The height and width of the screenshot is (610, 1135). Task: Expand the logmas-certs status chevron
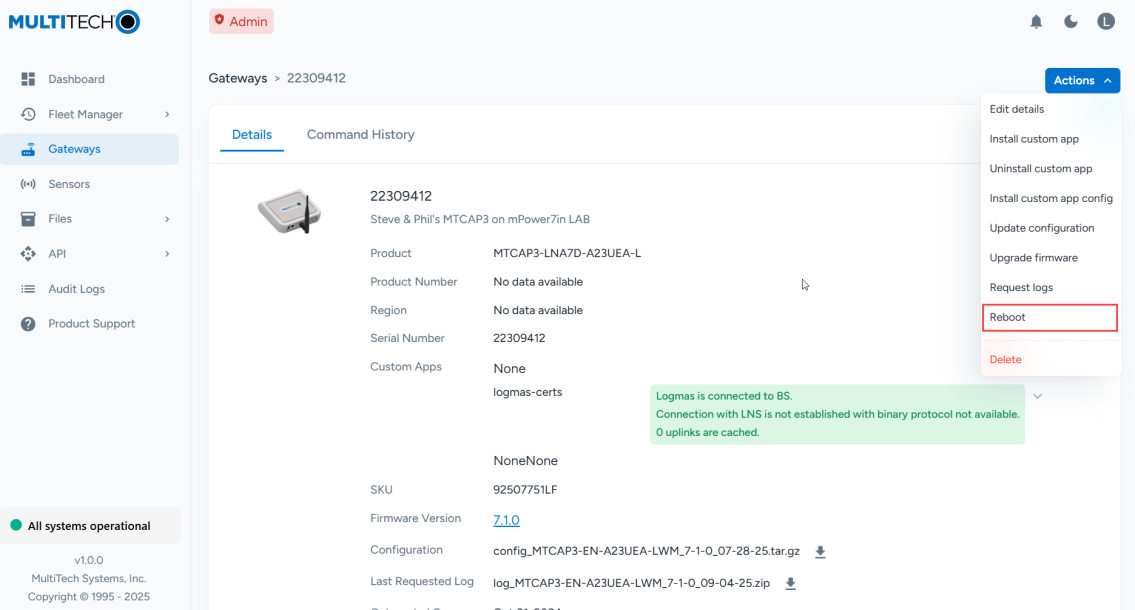[1037, 397]
